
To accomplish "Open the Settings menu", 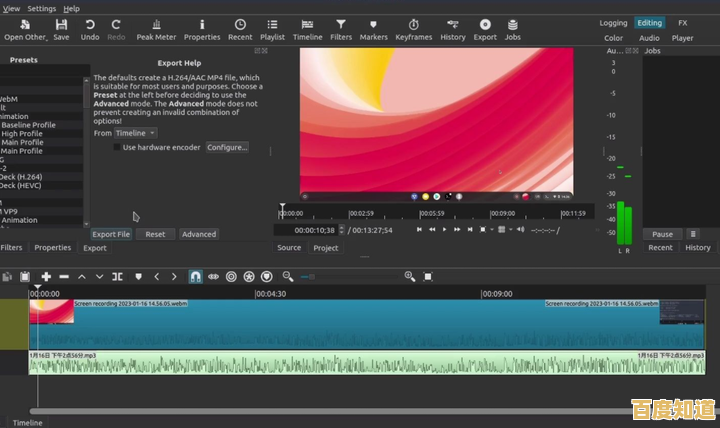I will click(41, 8).
